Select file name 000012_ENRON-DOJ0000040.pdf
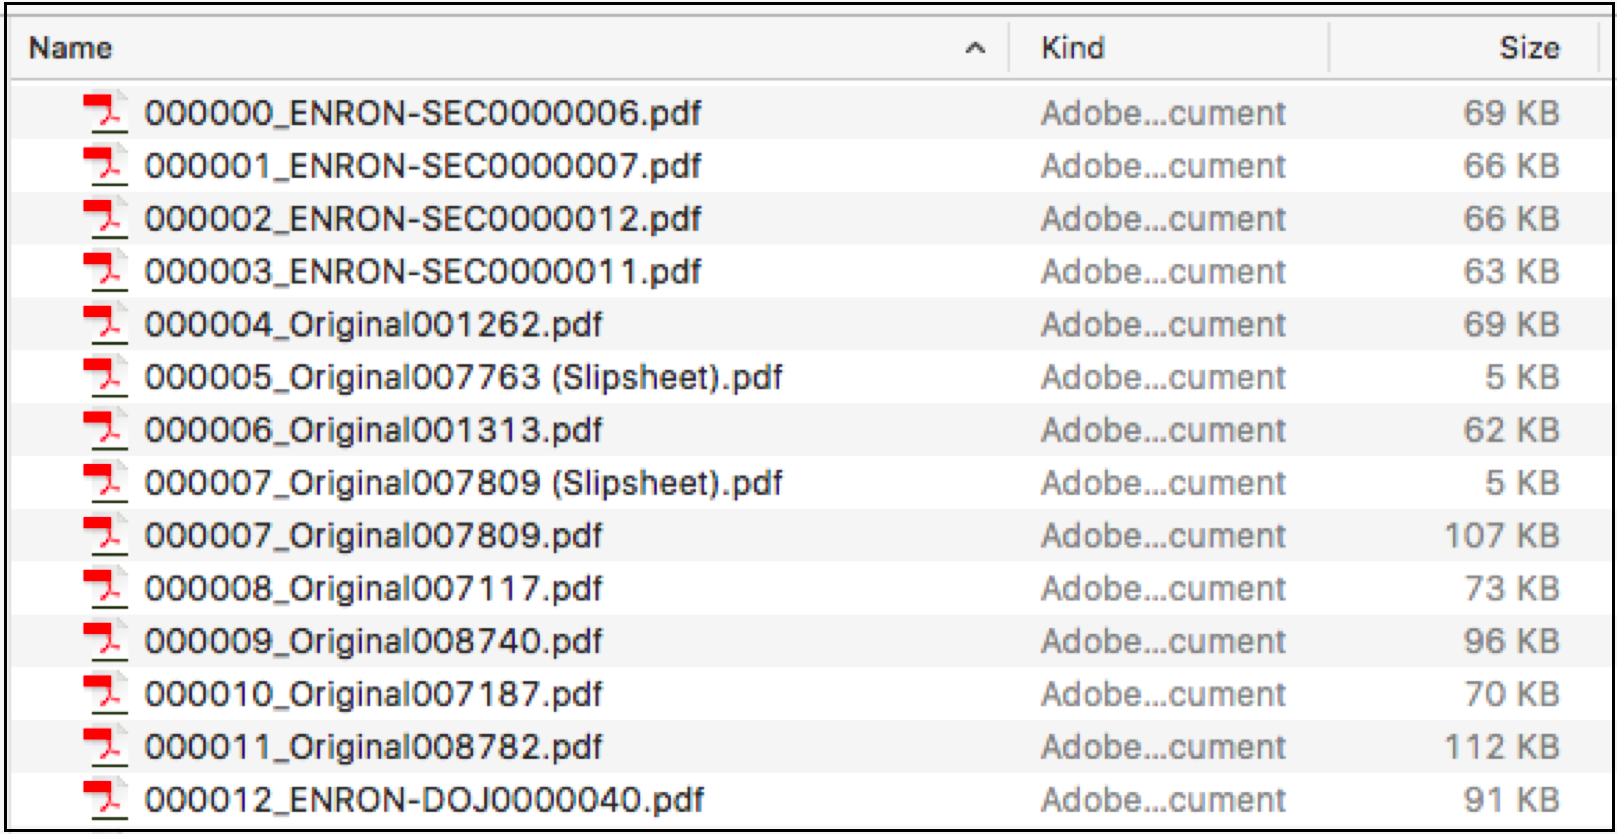This screenshot has width=1617, height=834. coord(425,801)
